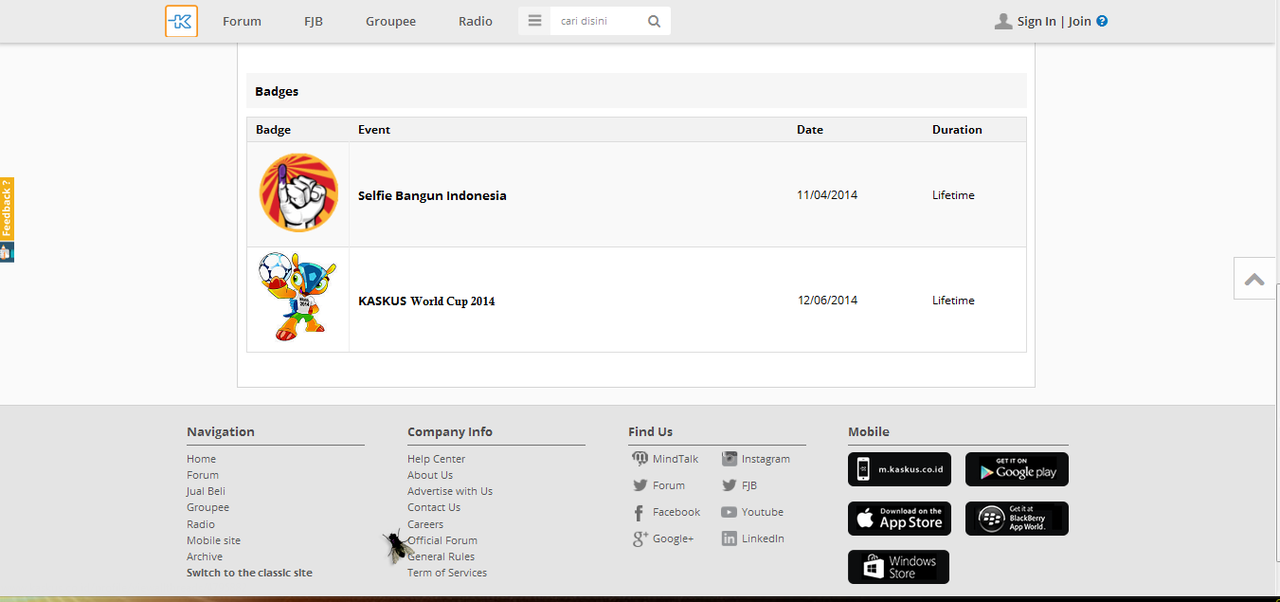Viewport: 1280px width, 602px height.
Task: Click the Radio link in footer Navigation
Action: 201,524
